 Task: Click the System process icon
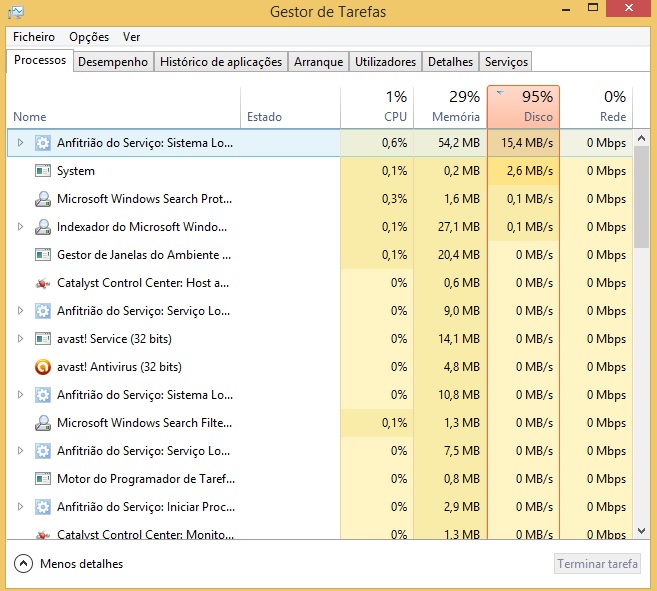[43, 171]
